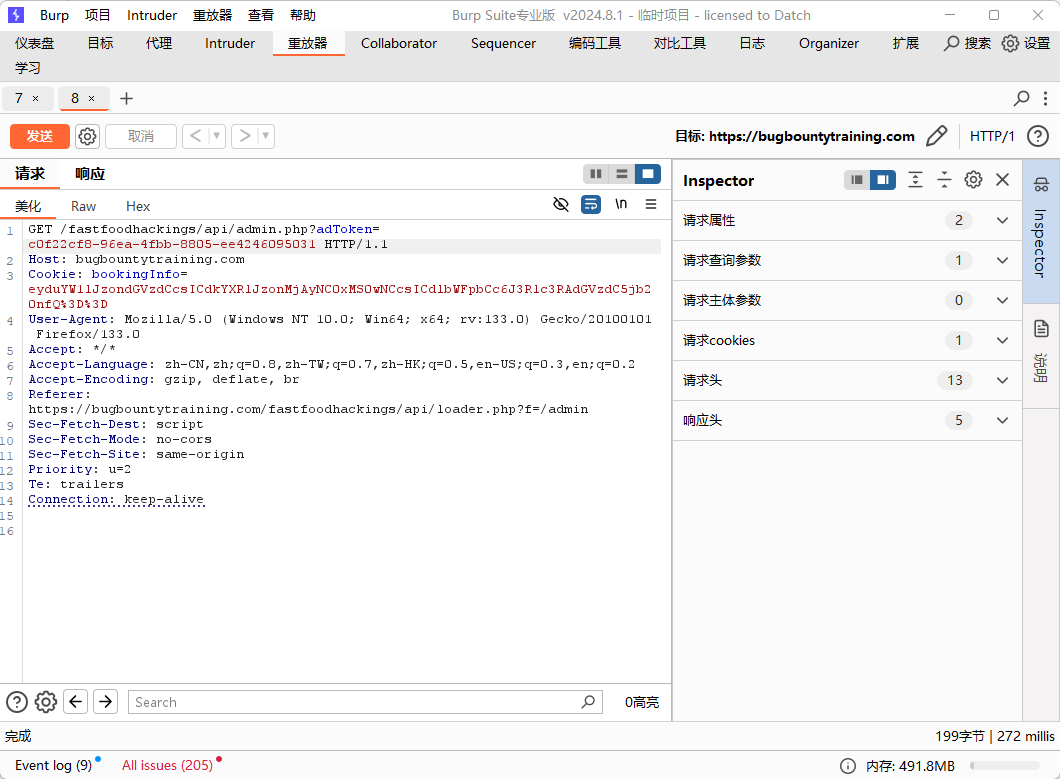Switch to the 响应 tab
The image size is (1060, 779).
tap(90, 174)
